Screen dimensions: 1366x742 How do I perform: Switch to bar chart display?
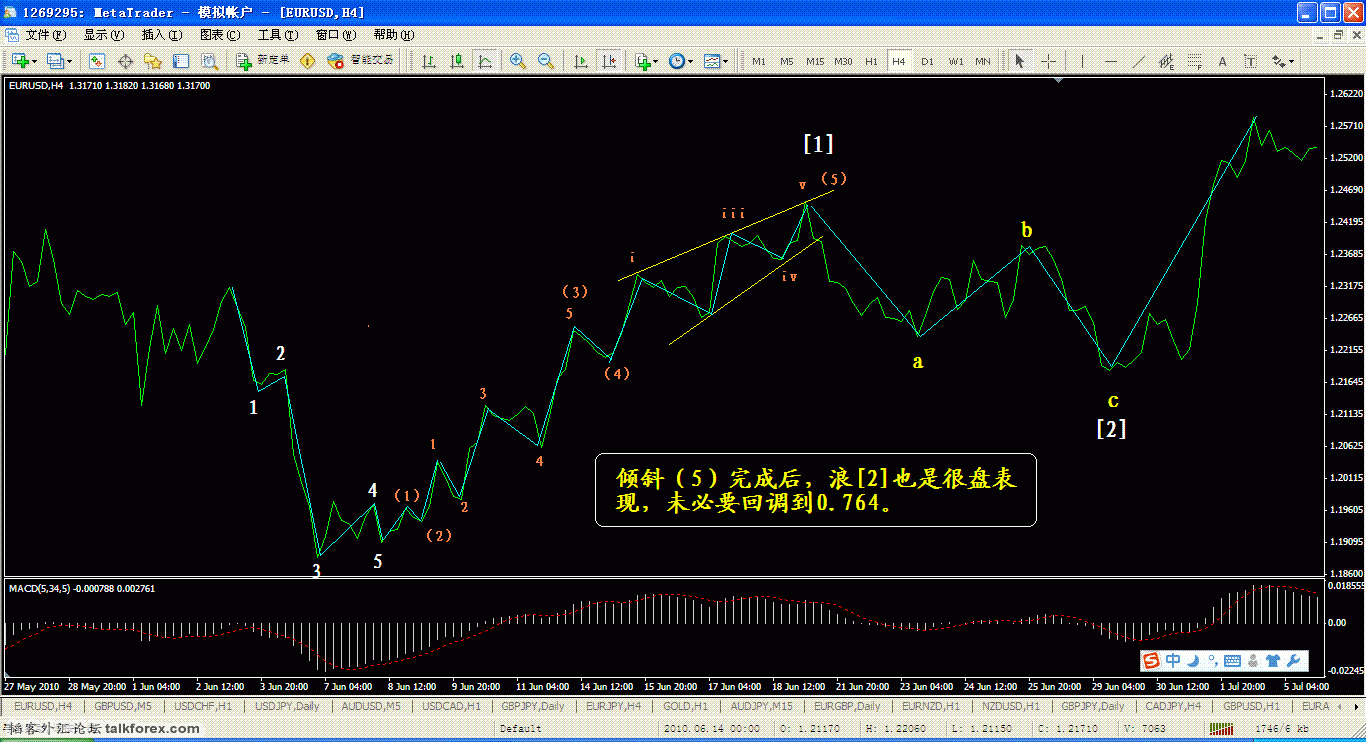click(x=429, y=61)
